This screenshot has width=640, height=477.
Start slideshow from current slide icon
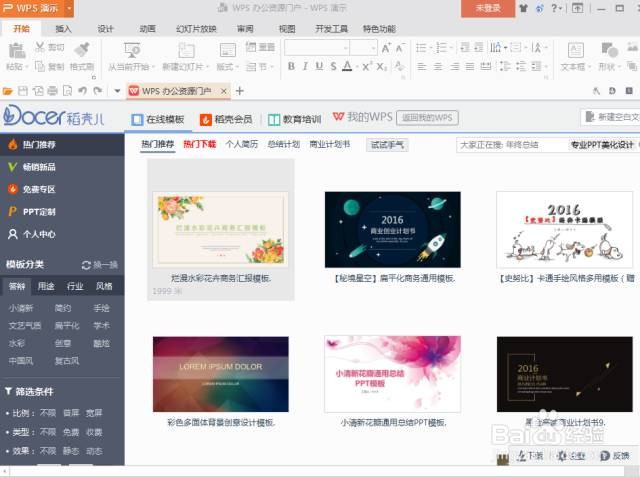pyautogui.click(x=132, y=51)
